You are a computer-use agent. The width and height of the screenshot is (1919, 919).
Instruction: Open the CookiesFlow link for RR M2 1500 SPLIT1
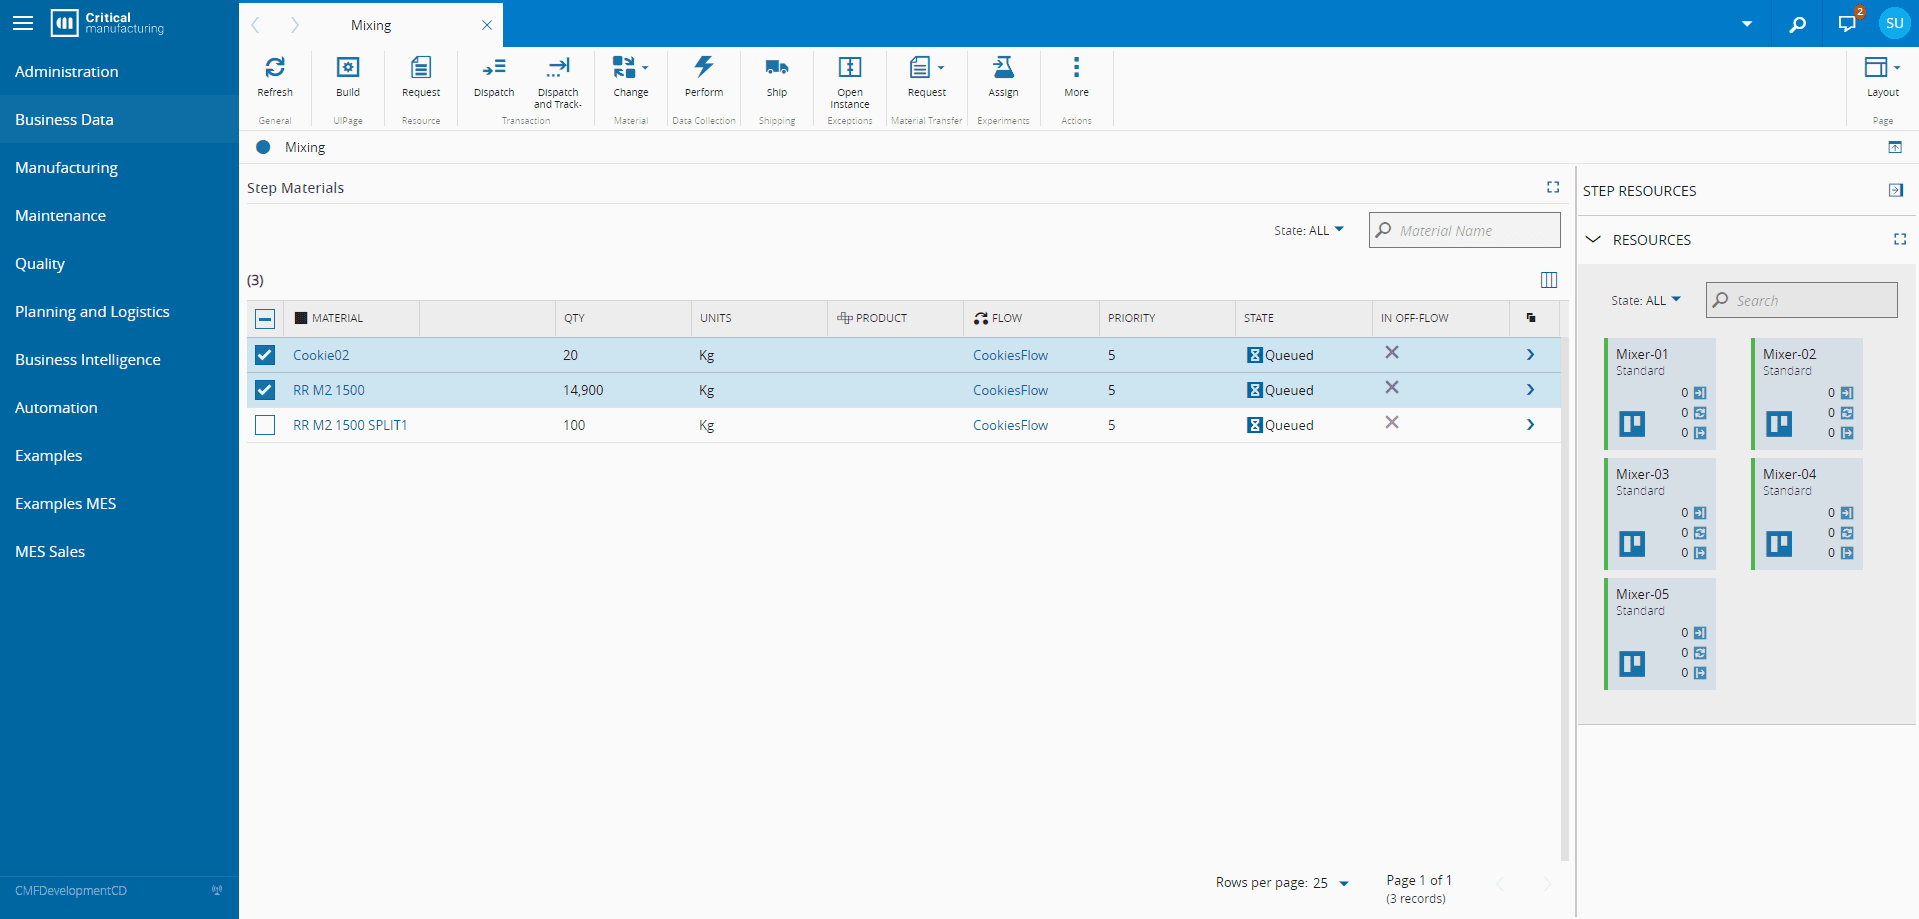[1010, 425]
